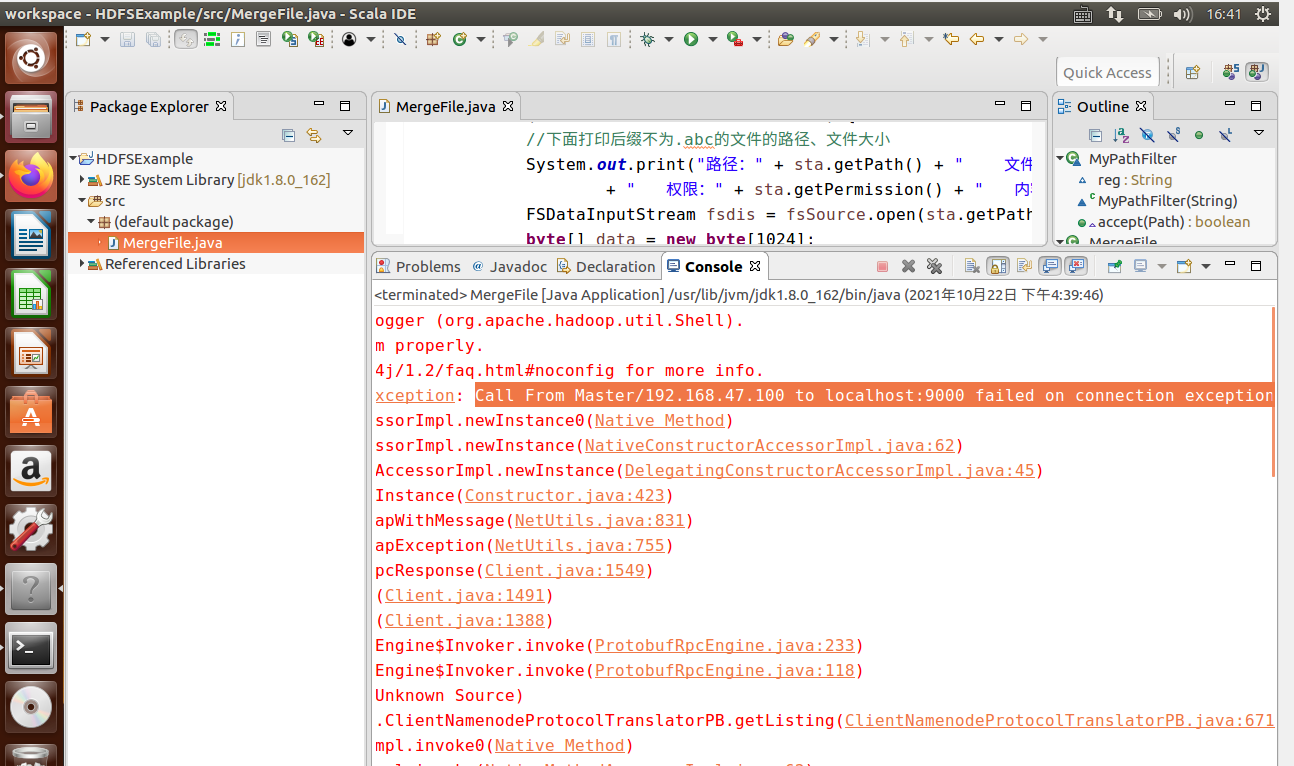
Task: Click the New Java Class icon
Action: click(460, 39)
